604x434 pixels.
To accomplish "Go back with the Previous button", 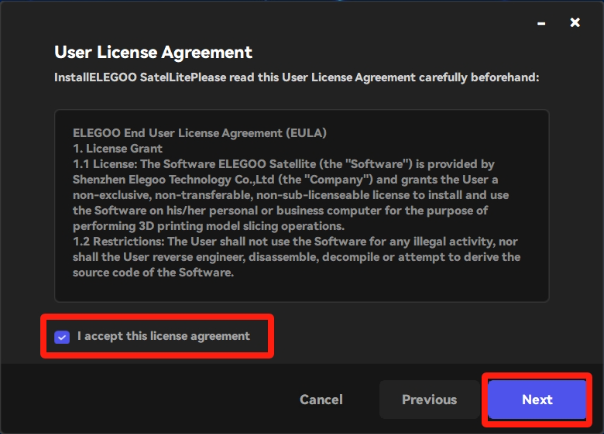I will tap(429, 400).
